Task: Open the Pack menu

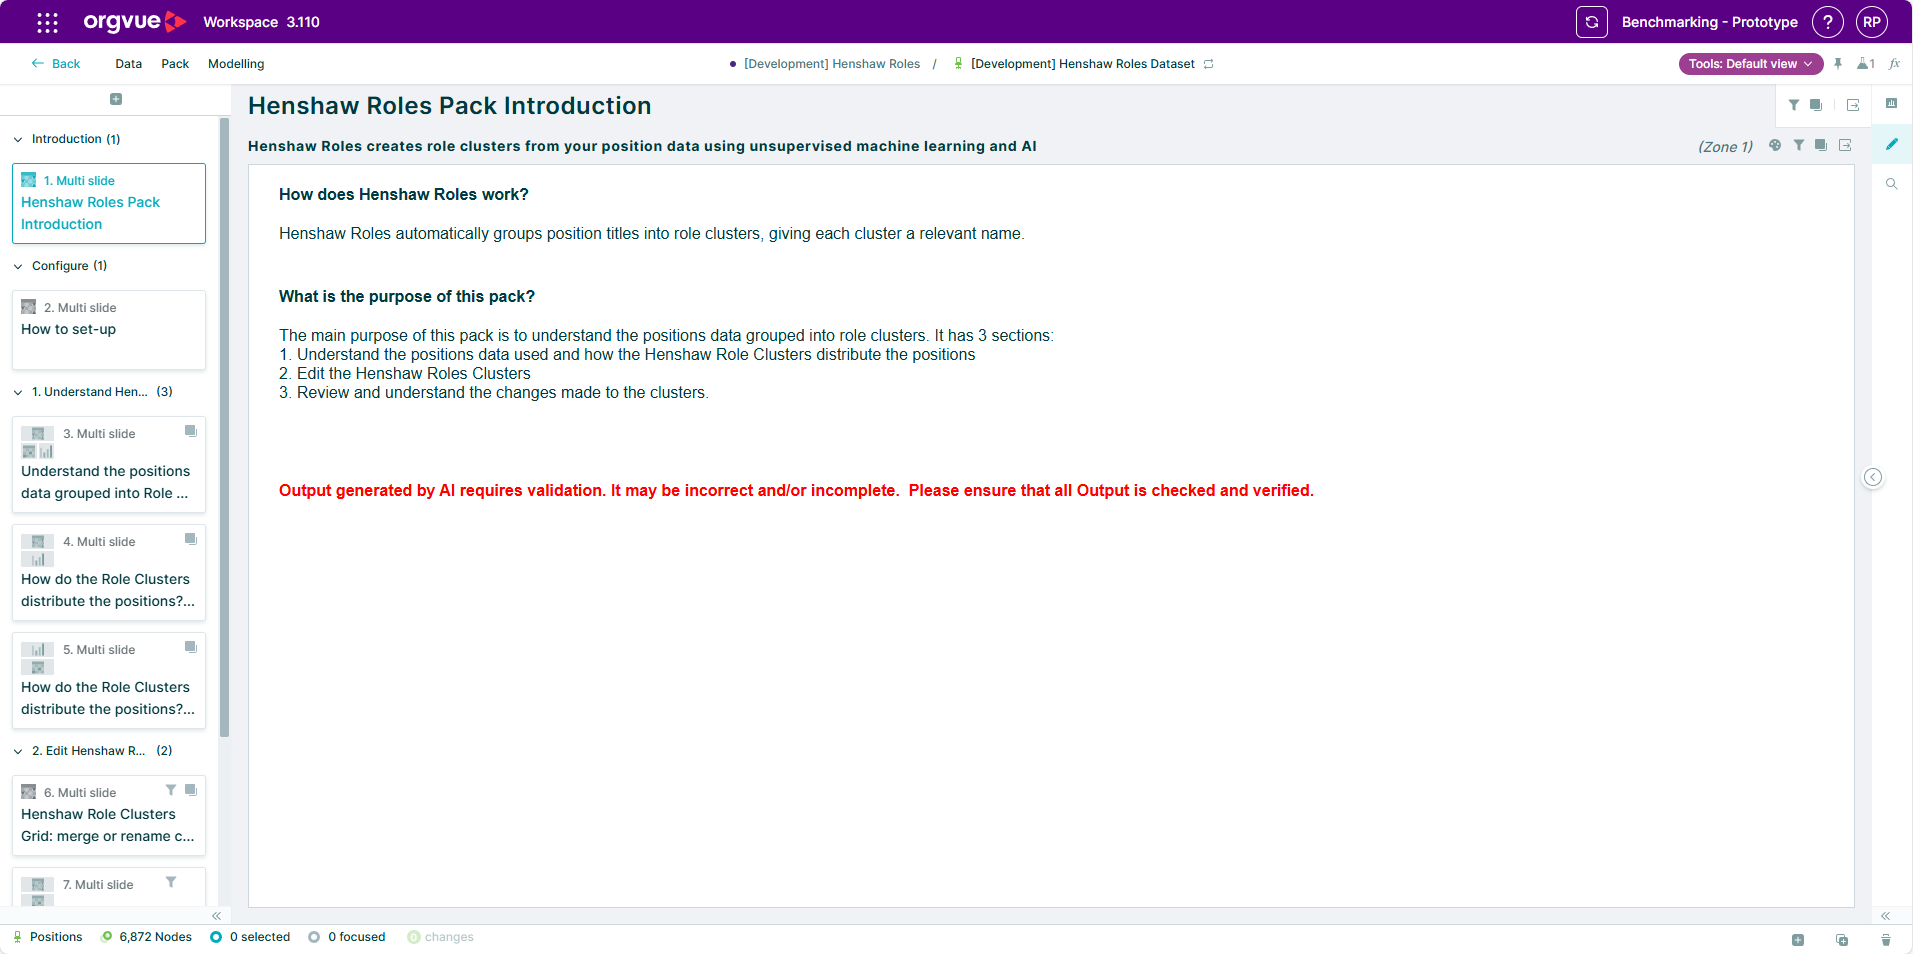Action: point(175,63)
